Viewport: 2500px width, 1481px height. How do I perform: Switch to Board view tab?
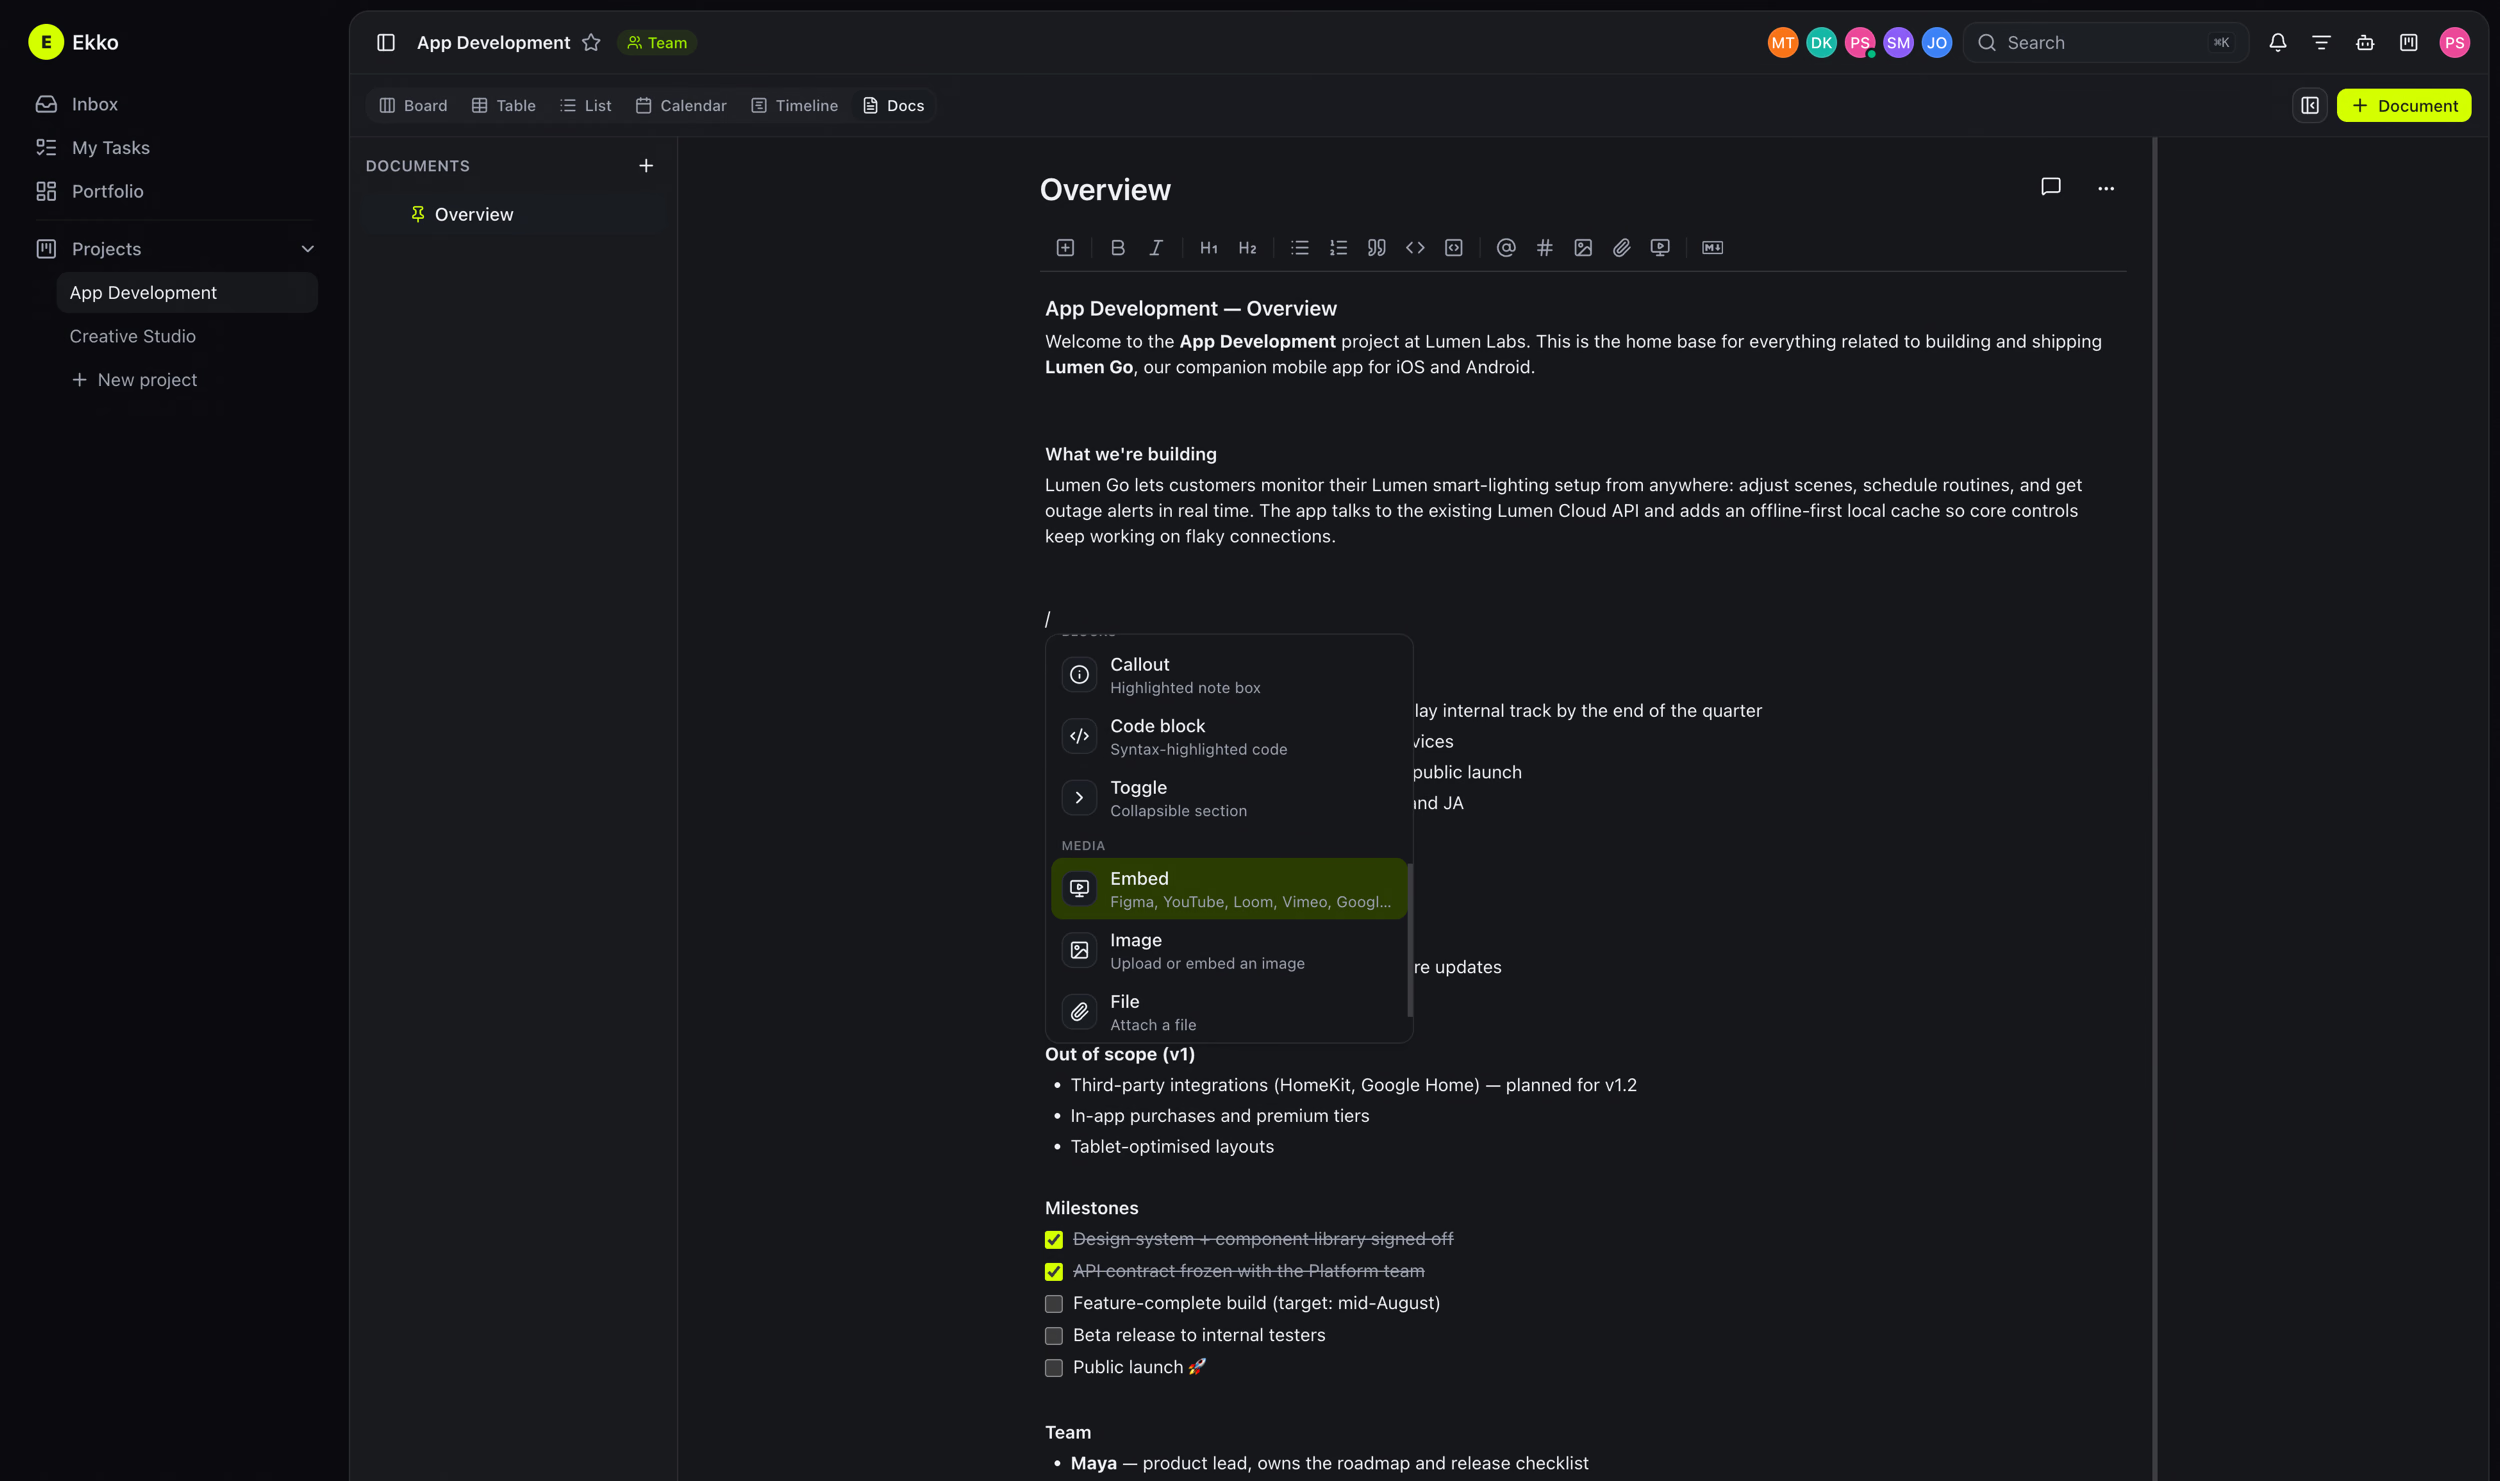(x=413, y=105)
